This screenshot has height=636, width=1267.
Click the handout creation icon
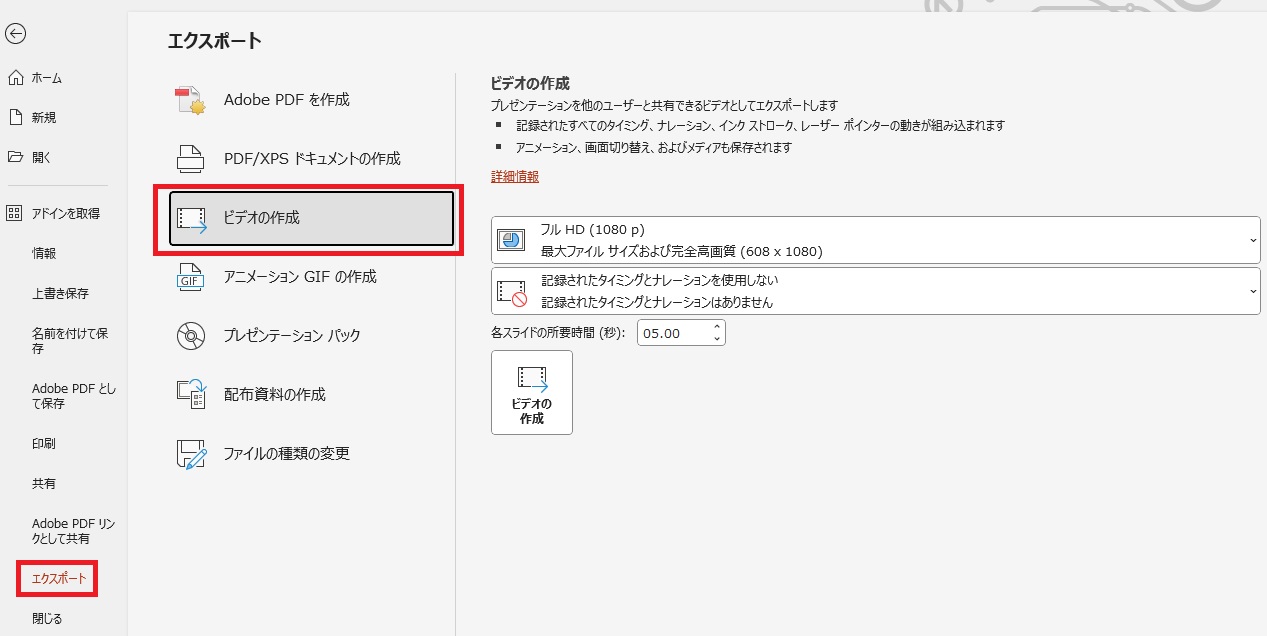click(x=190, y=395)
